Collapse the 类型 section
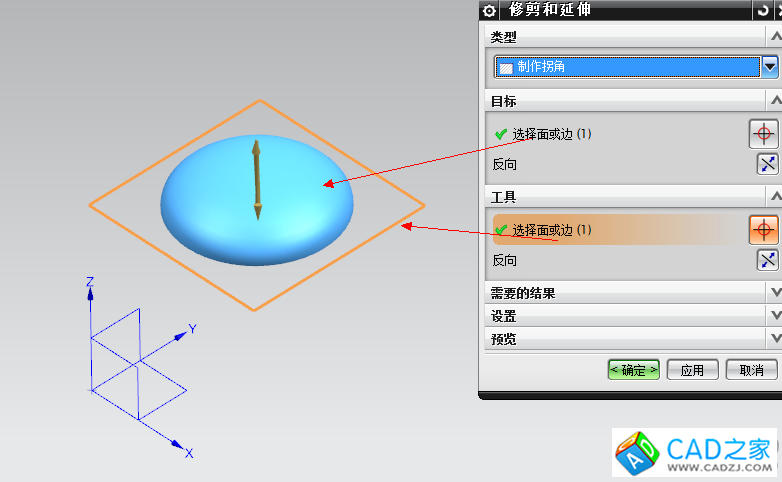The width and height of the screenshot is (782, 482). click(774, 37)
